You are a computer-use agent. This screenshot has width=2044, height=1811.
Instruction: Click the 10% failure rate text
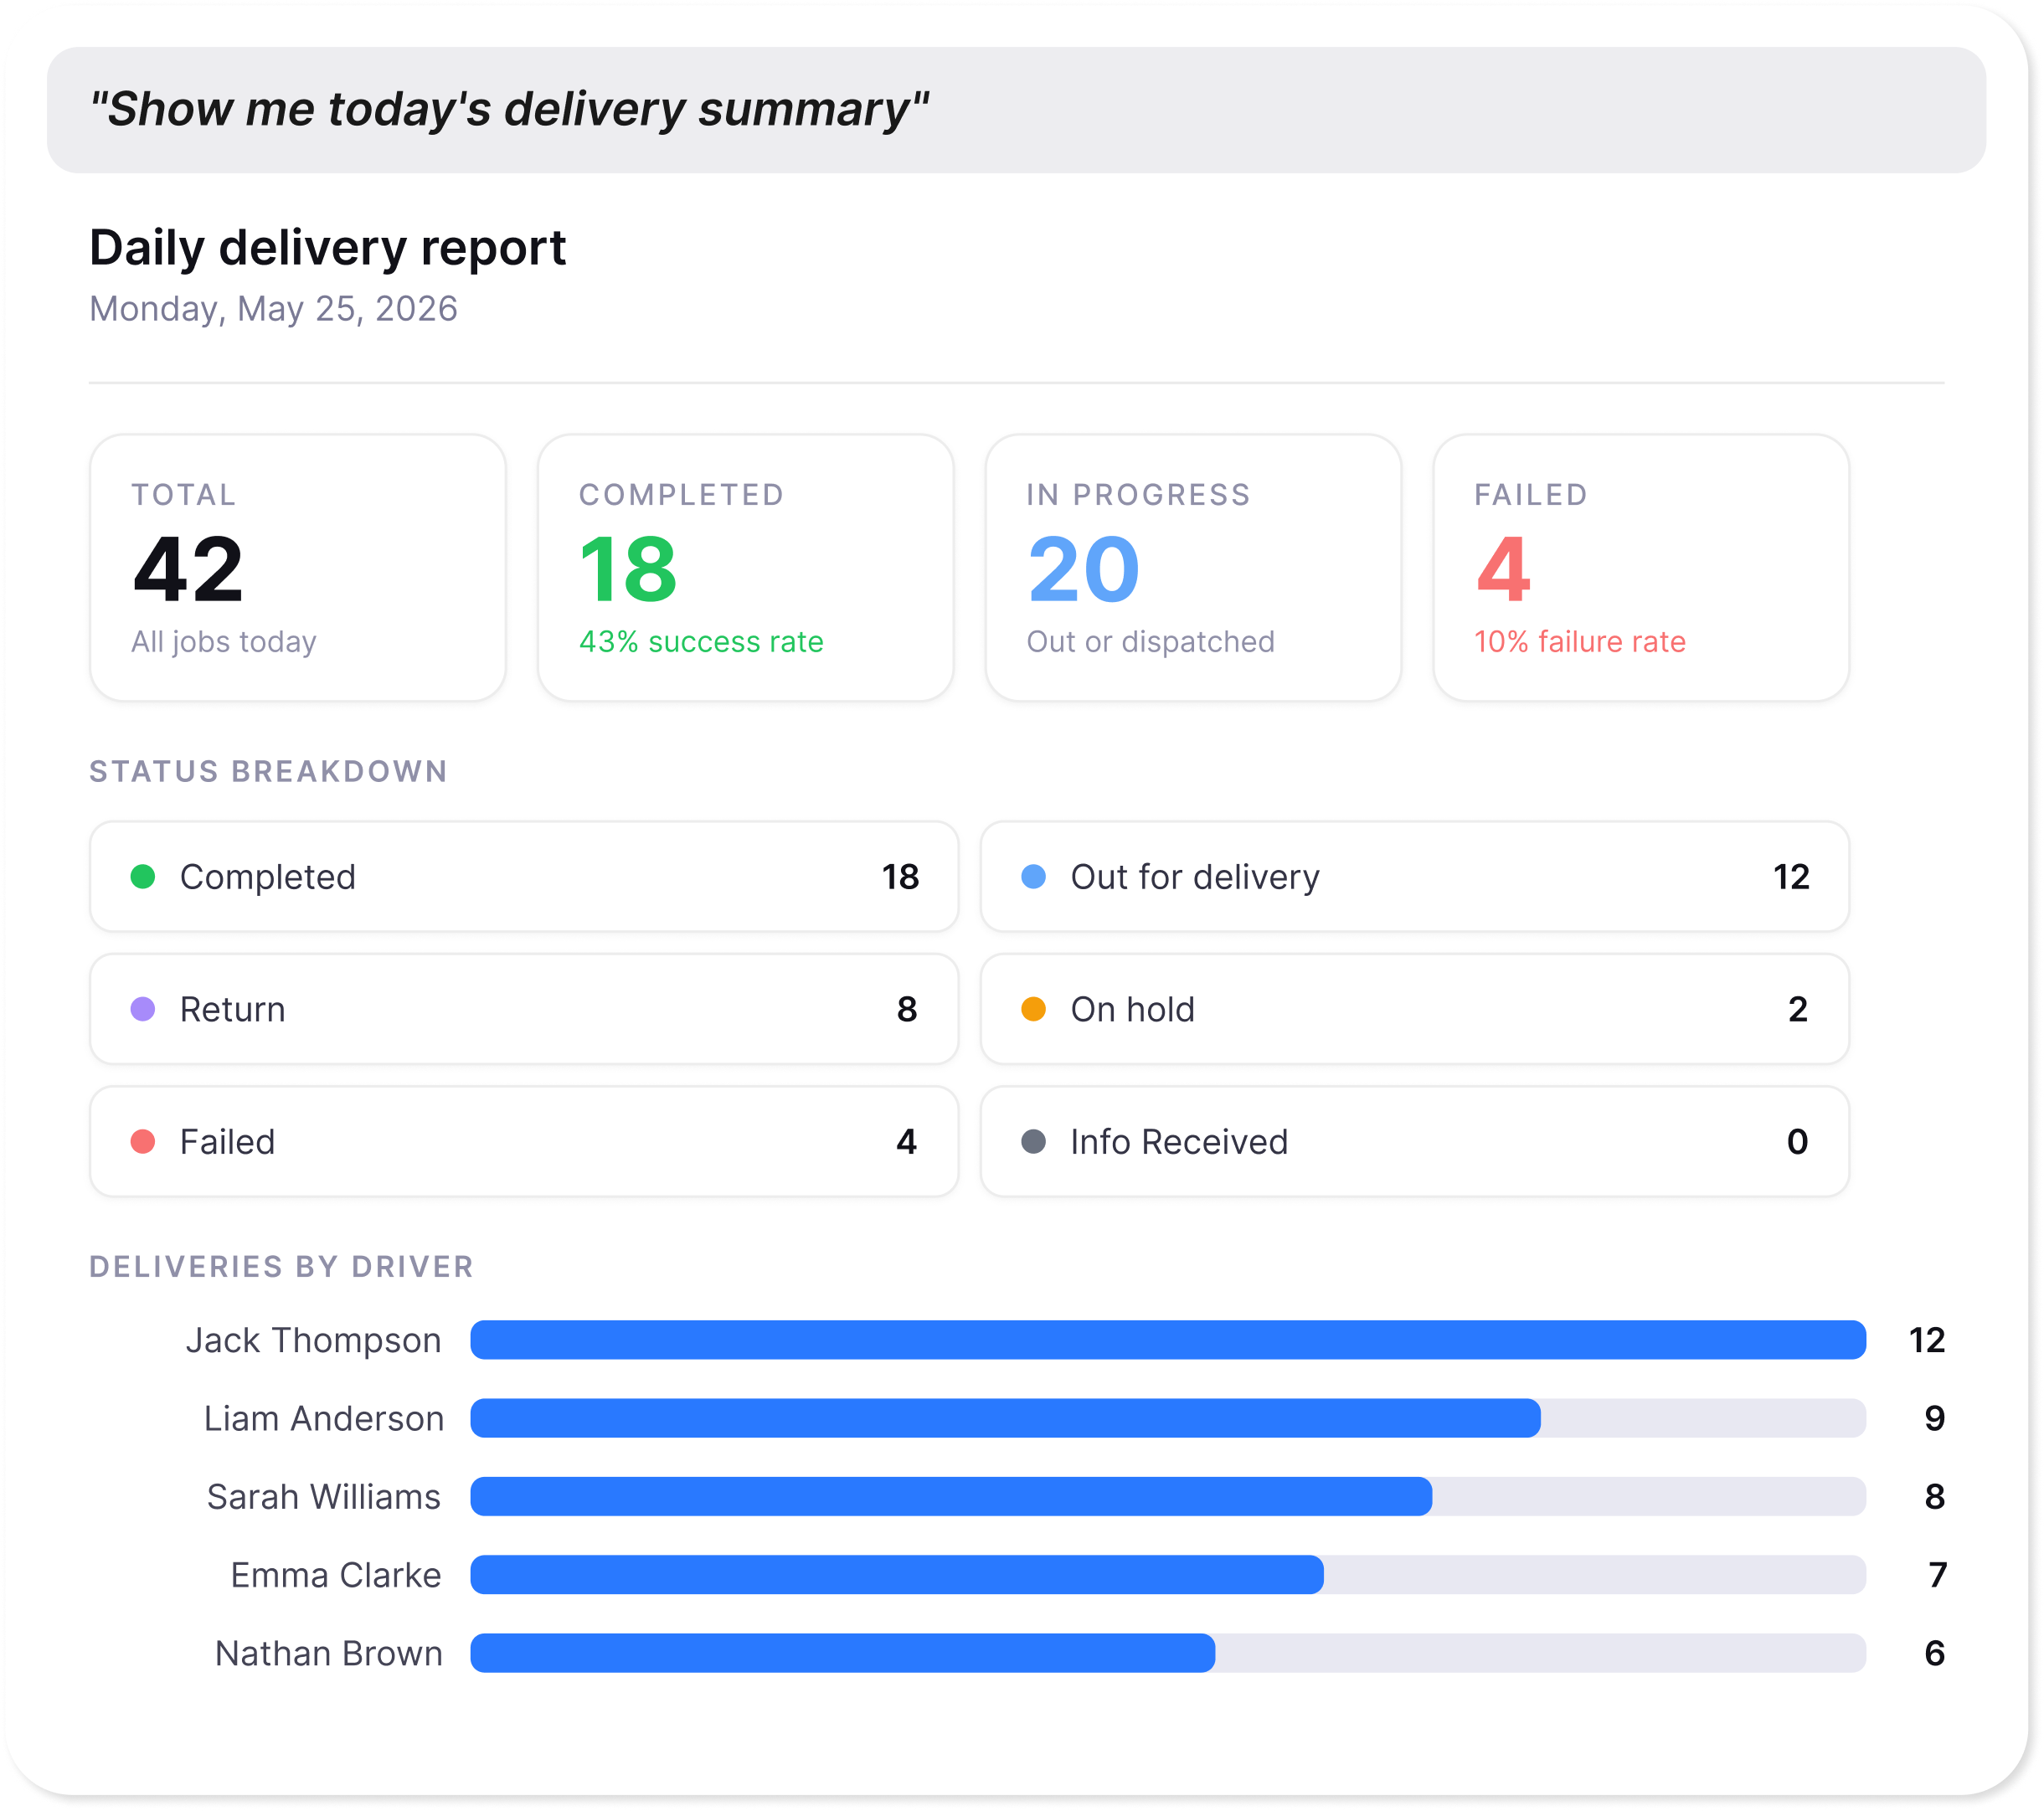[x=1580, y=641]
